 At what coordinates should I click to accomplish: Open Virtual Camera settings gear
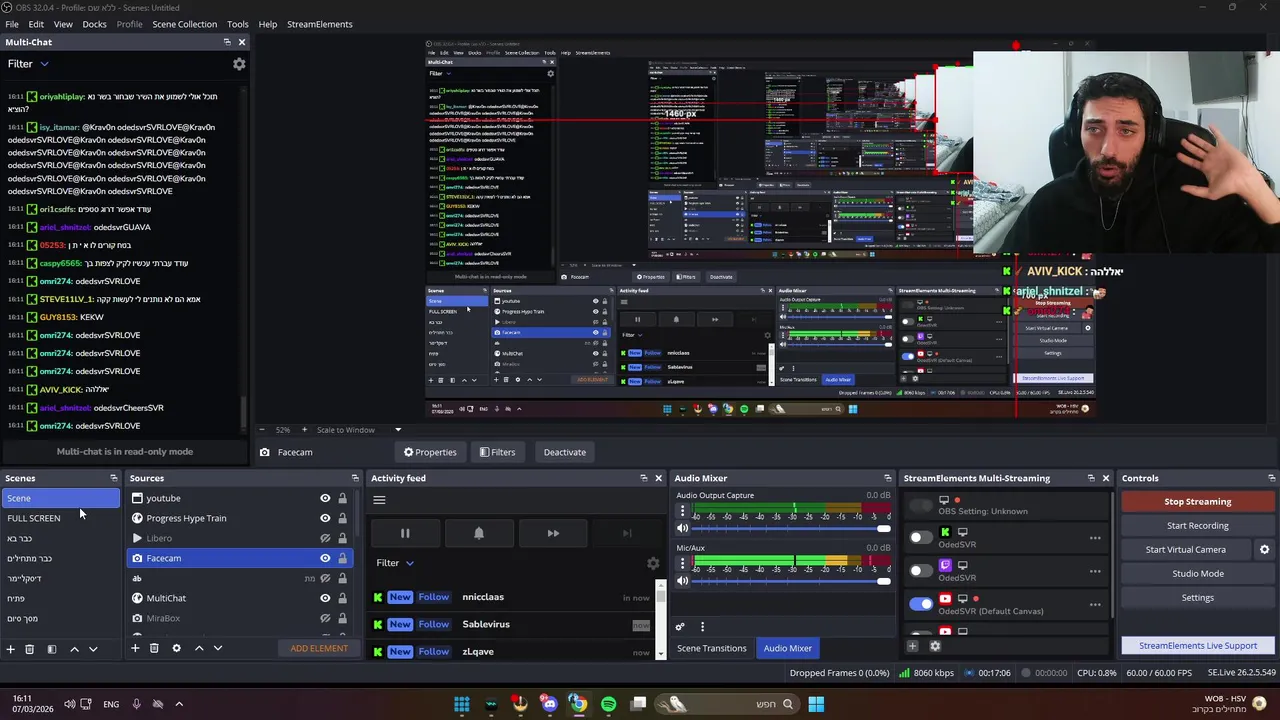1264,550
